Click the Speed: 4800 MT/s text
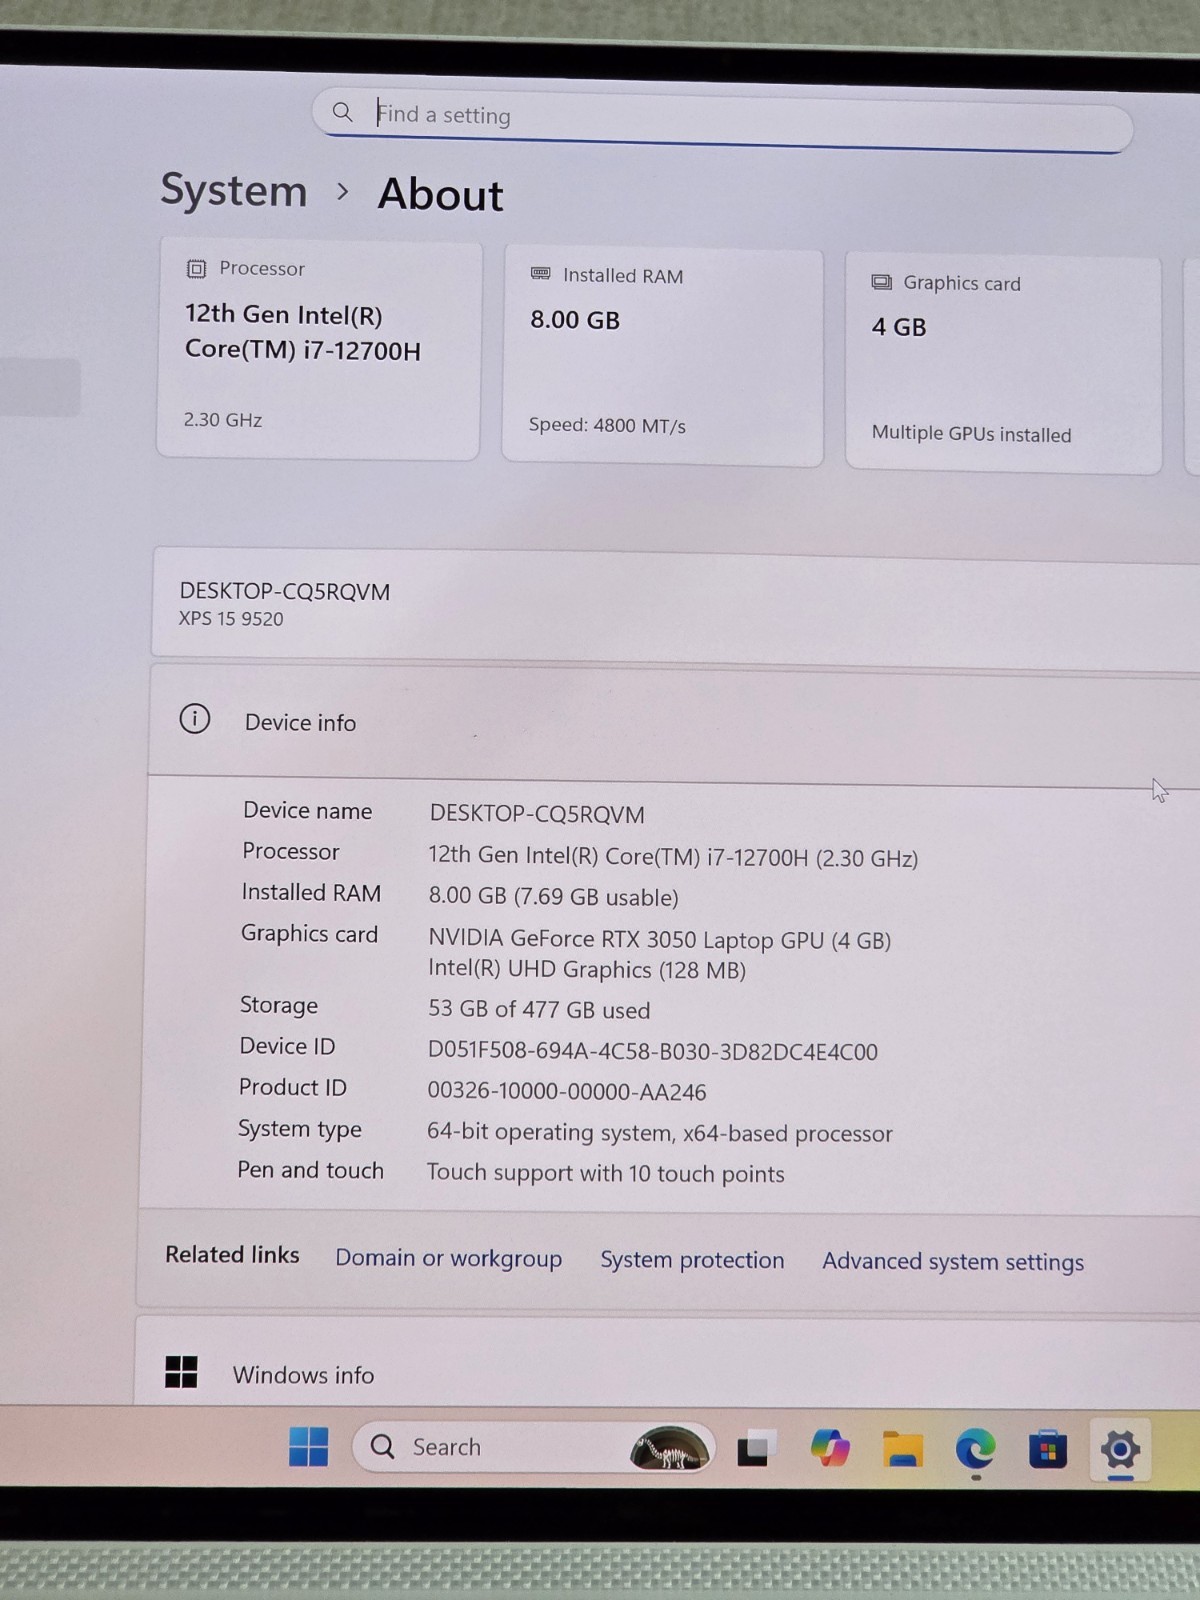Screen dimensions: 1200x1600 (x=607, y=425)
